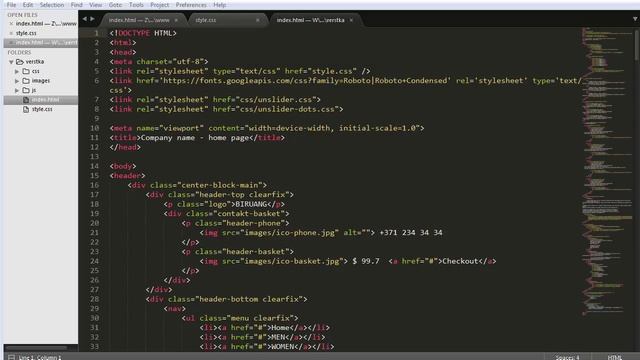Open the Project menu
Viewport: 640px width, 360px height.
[160, 5]
